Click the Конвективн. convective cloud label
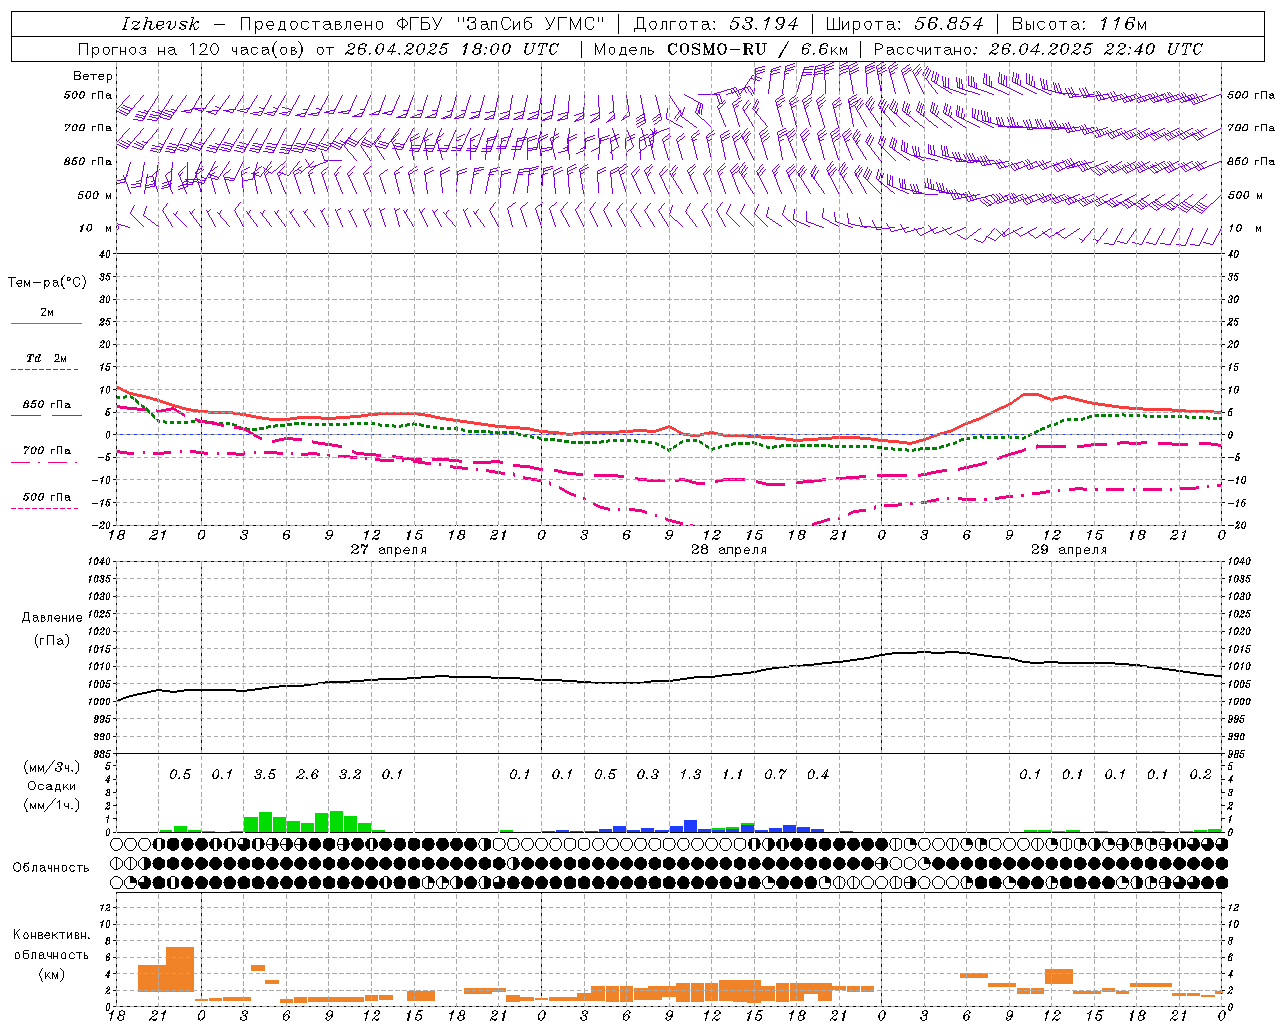The image size is (1280, 1024). click(x=52, y=935)
